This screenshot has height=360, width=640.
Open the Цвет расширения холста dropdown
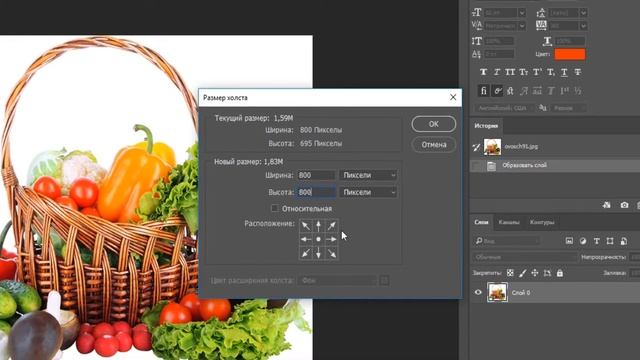337,280
